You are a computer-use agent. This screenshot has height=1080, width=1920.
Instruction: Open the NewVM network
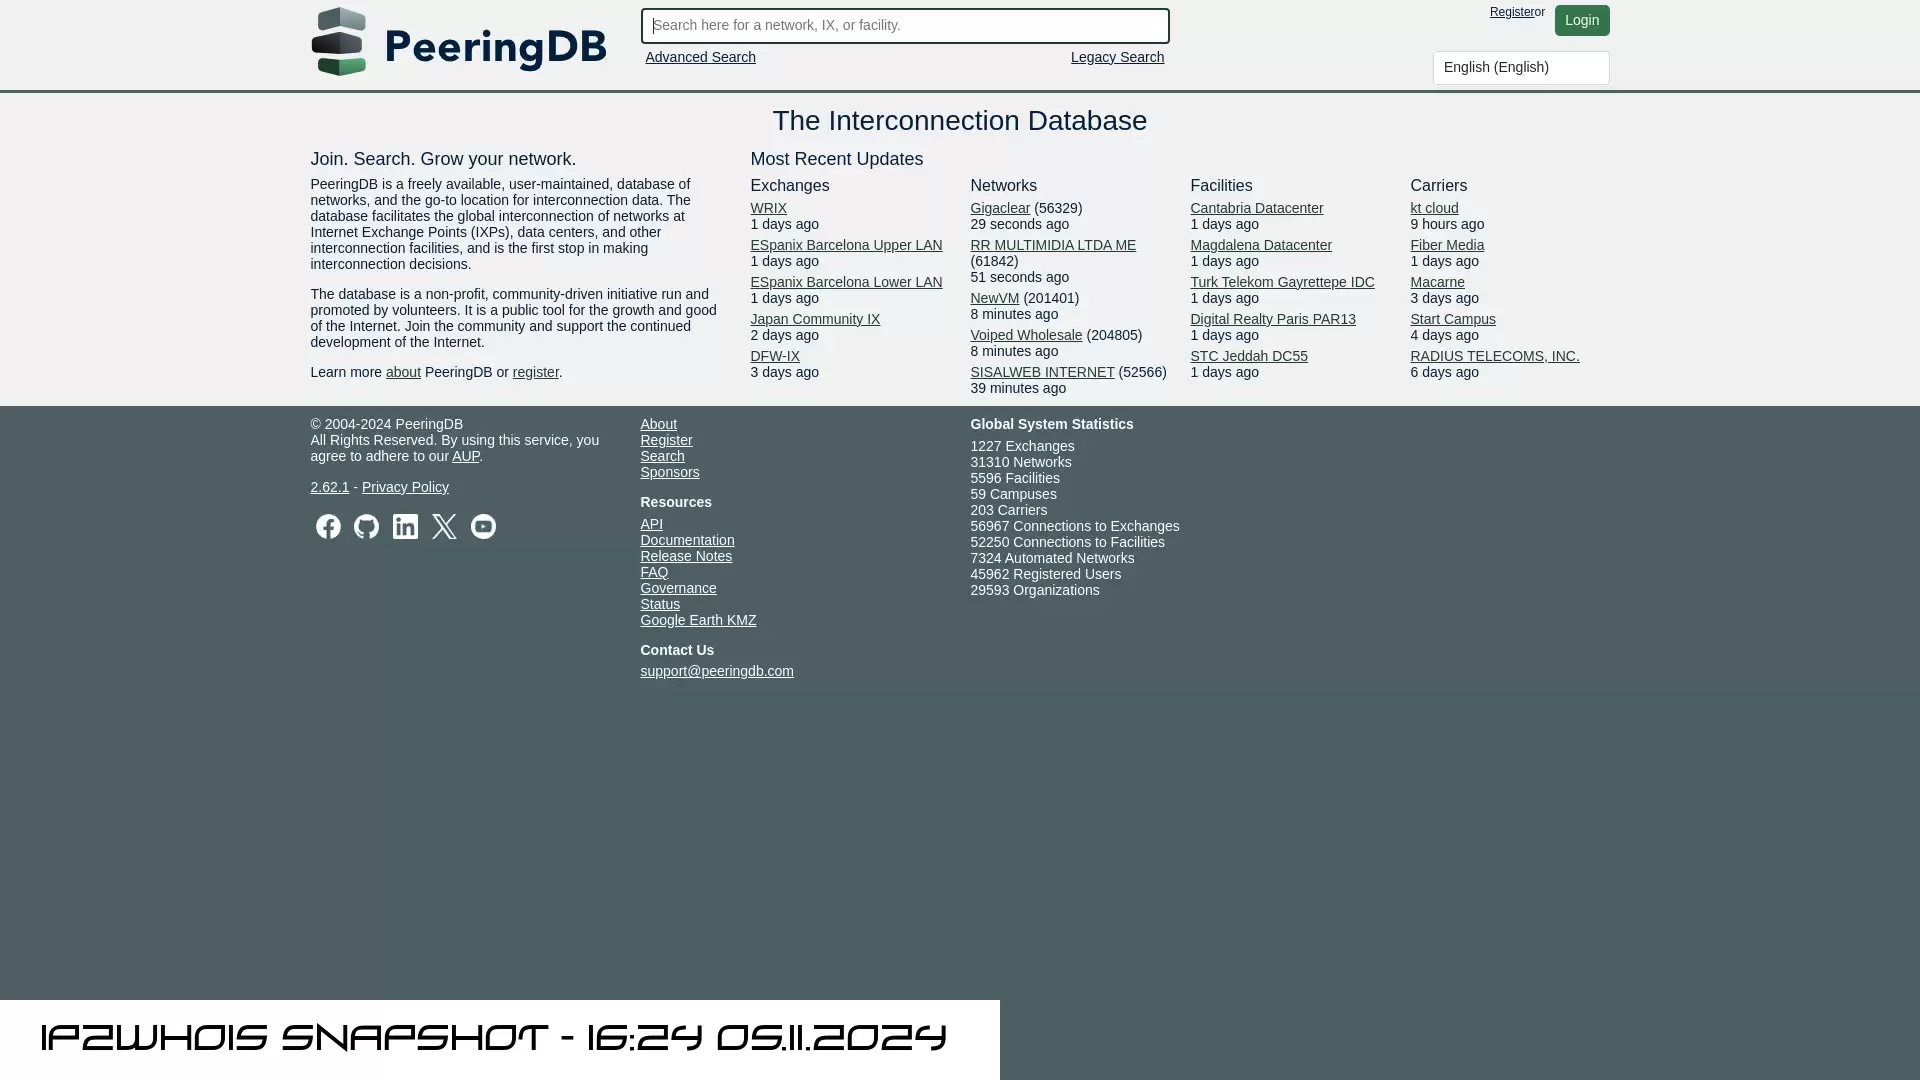click(x=994, y=298)
